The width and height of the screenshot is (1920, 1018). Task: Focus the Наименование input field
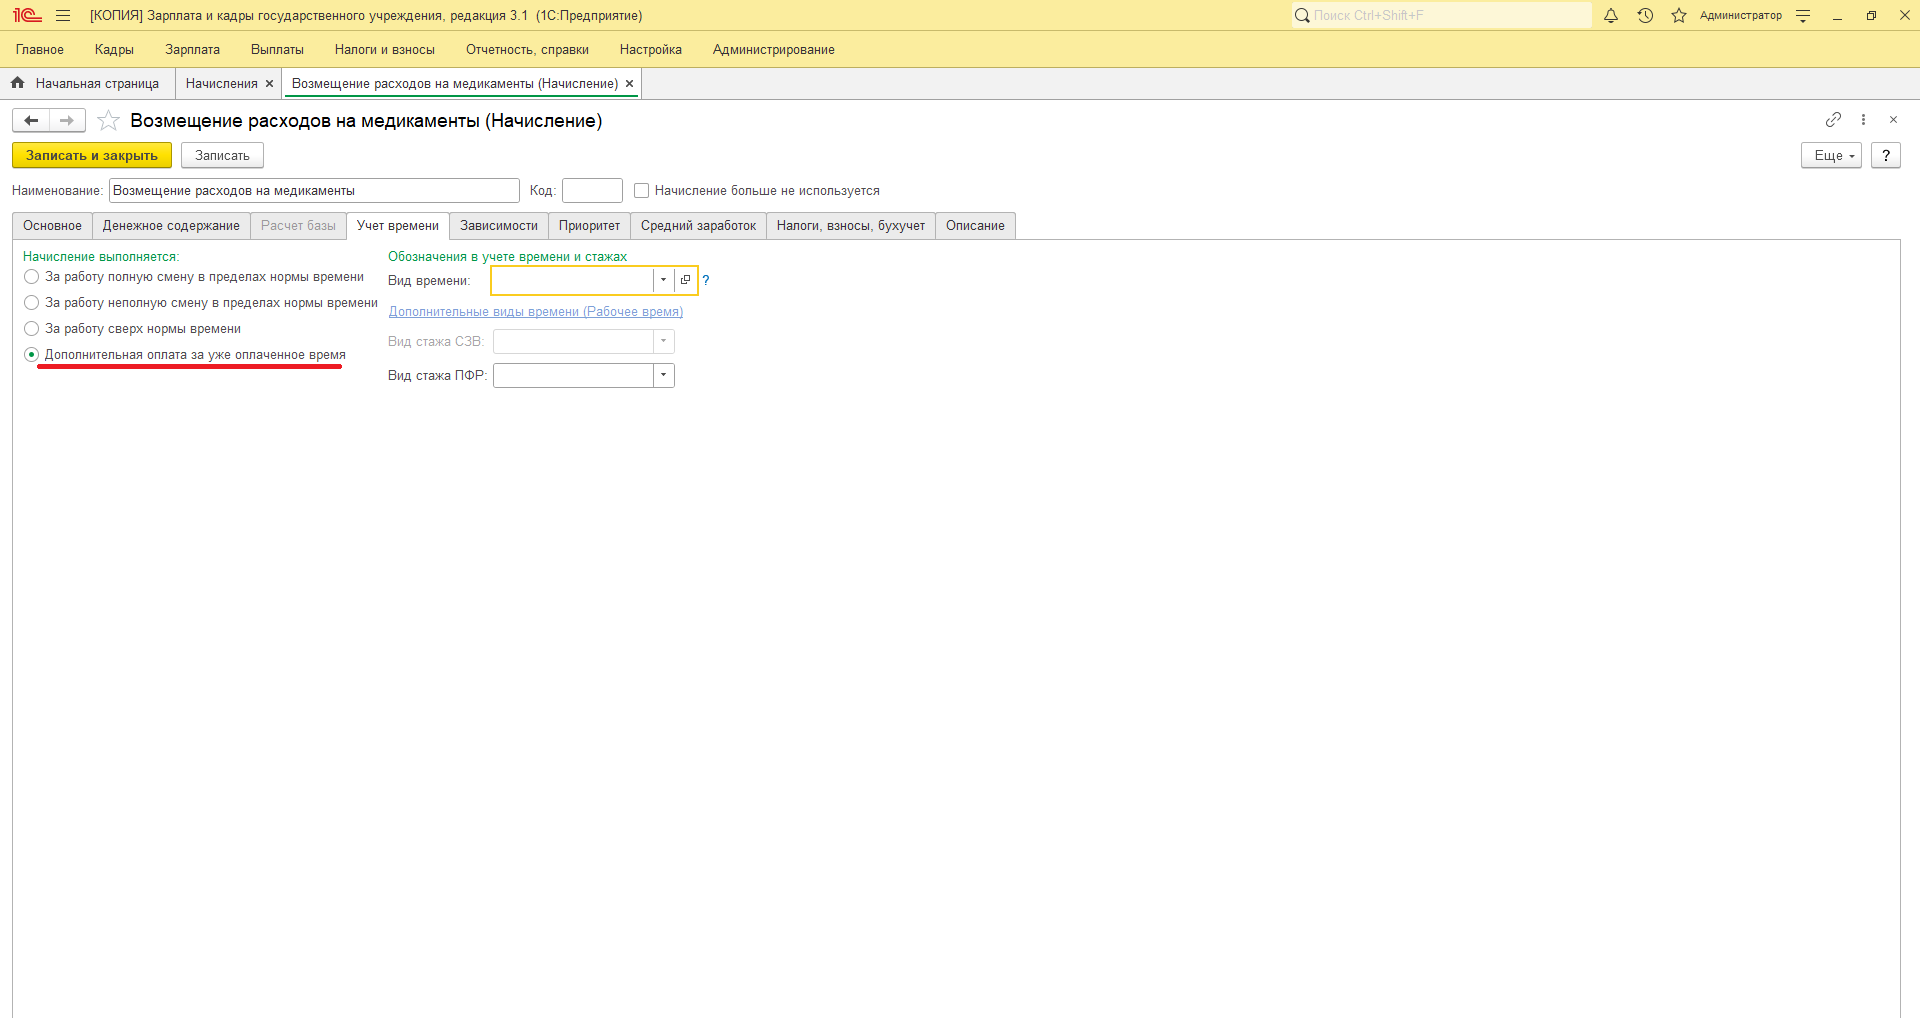tap(314, 191)
